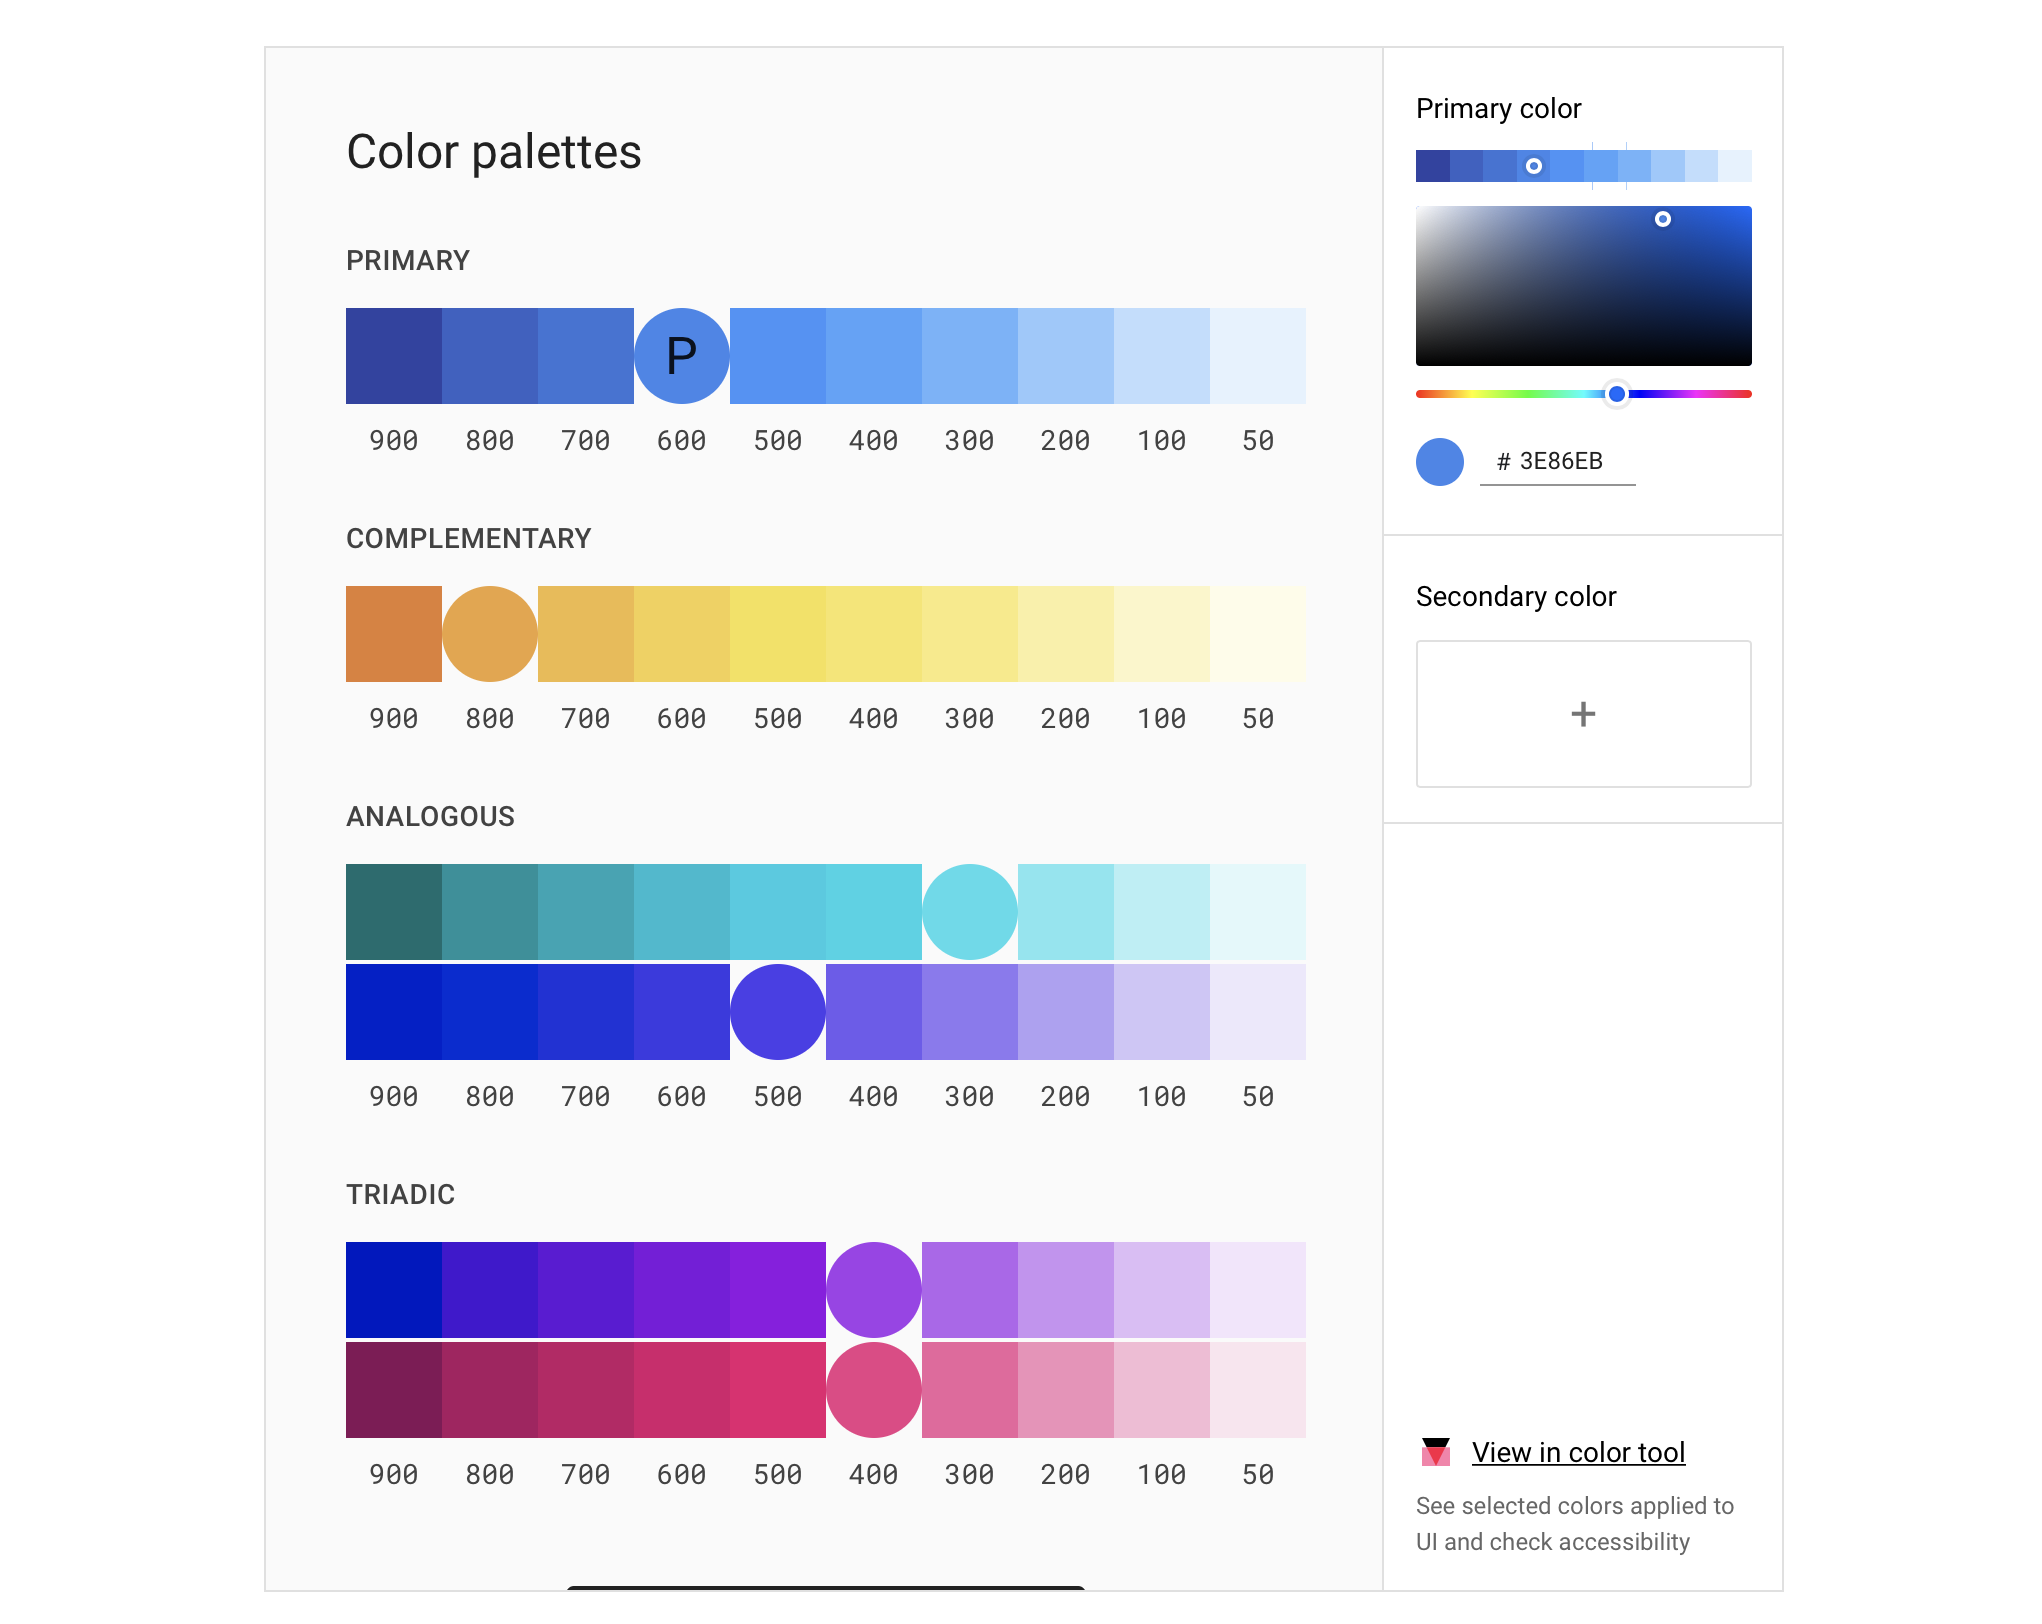Select analogous indigo 500 circle swatch
This screenshot has height=1624, width=2042.
tap(778, 1012)
